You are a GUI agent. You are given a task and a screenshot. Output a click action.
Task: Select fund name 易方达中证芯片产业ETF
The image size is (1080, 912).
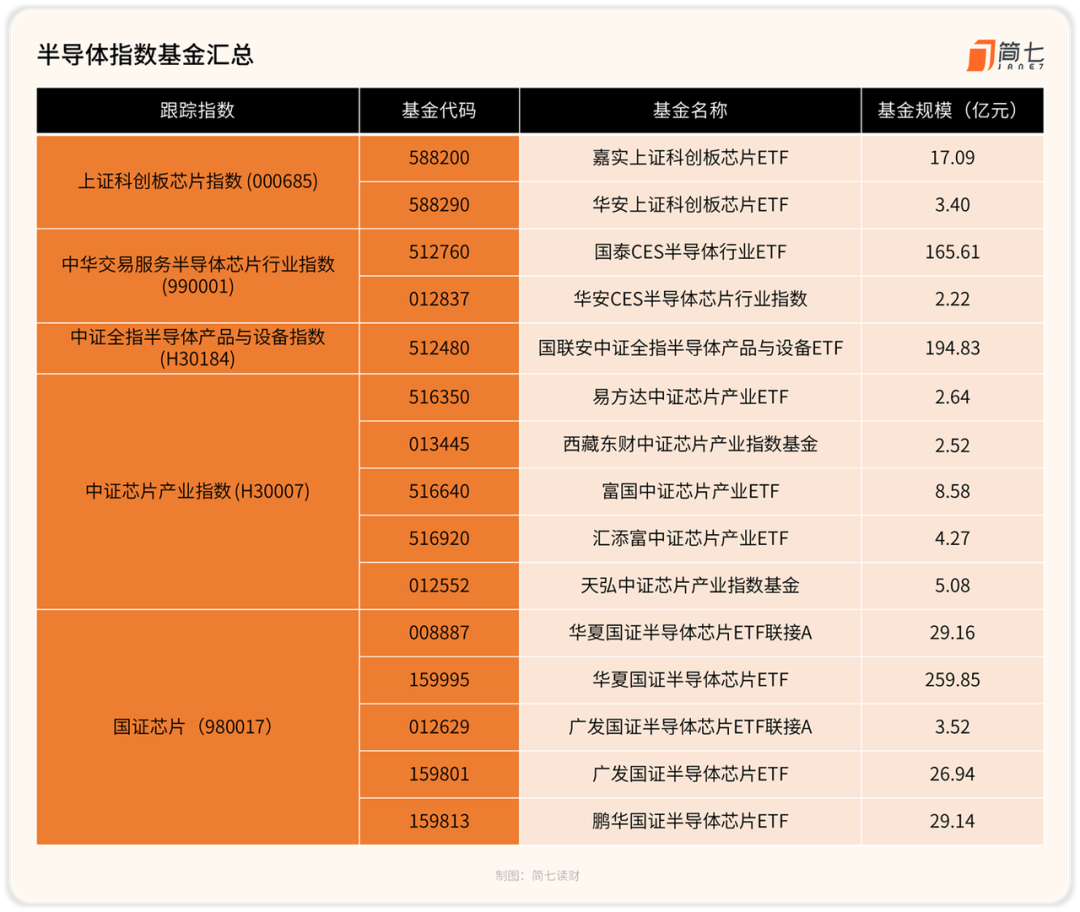(x=690, y=397)
